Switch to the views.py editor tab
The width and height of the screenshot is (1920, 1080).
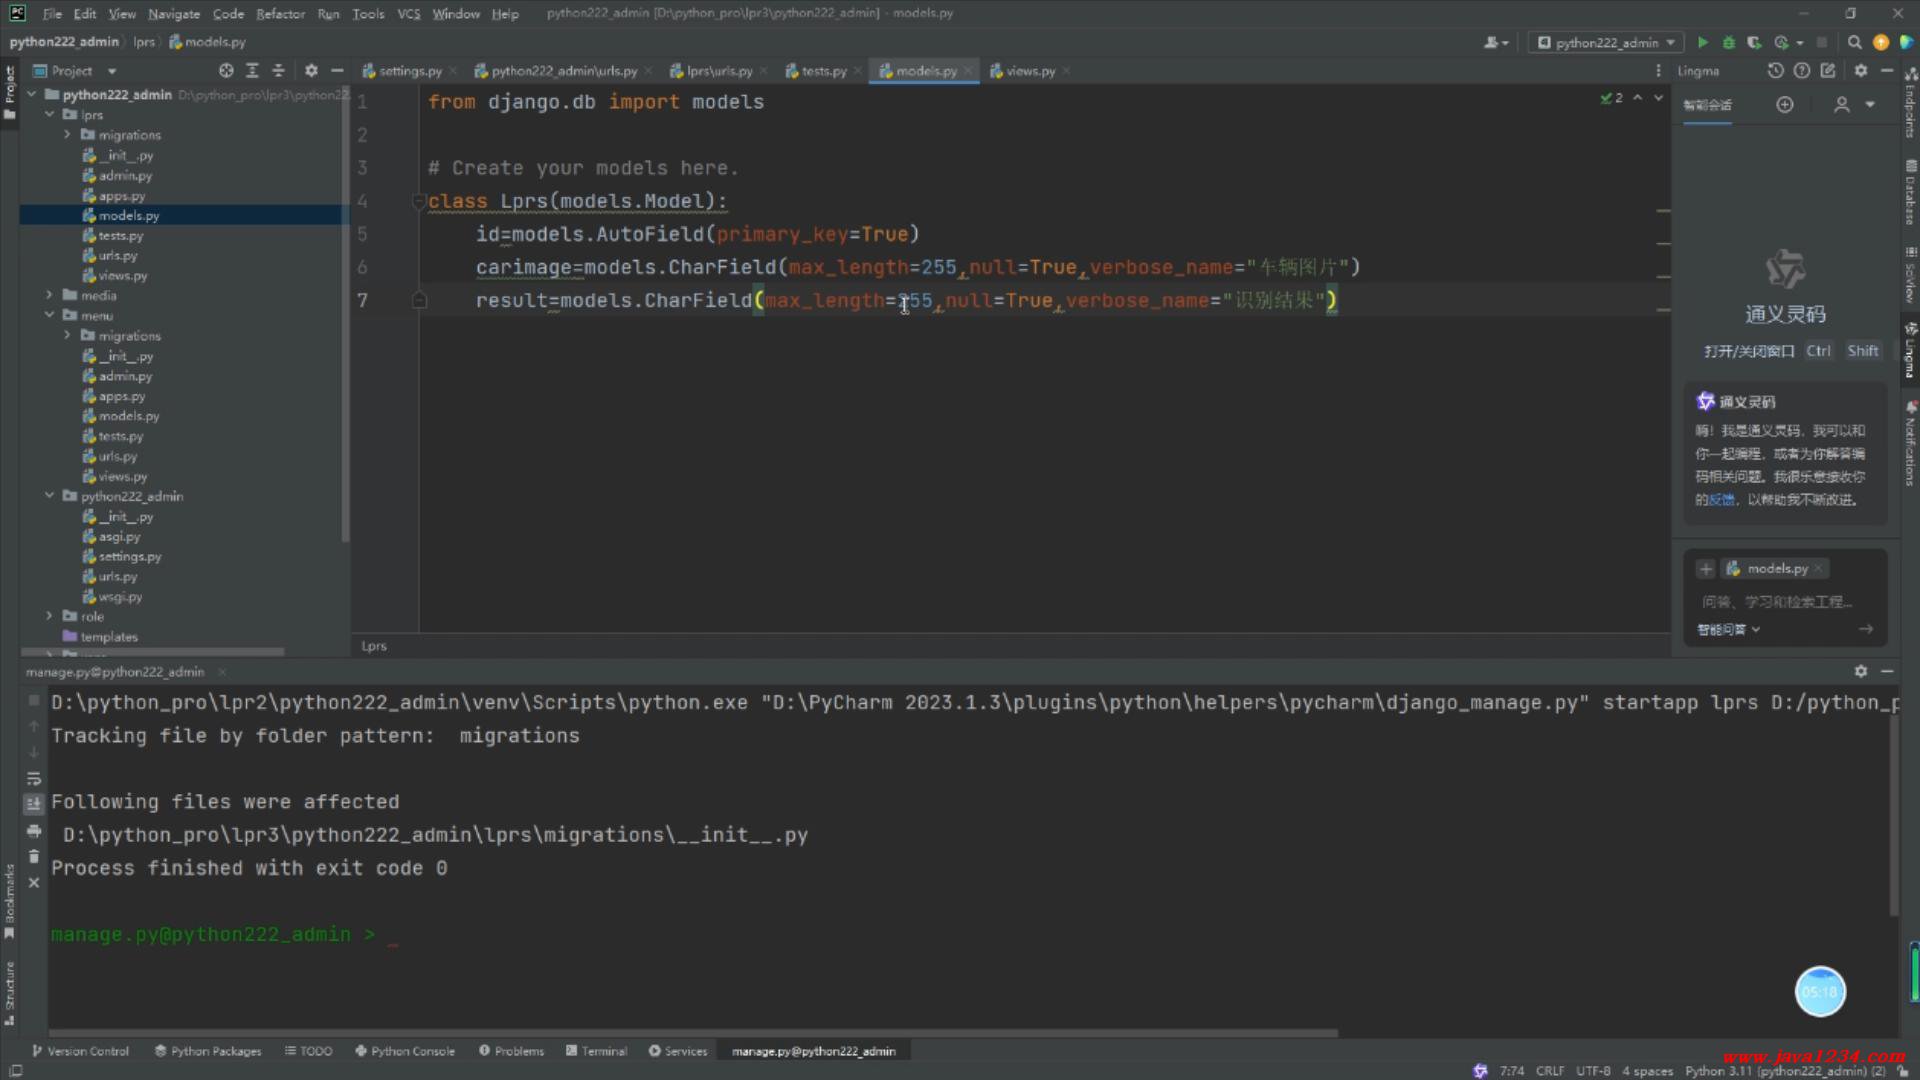tap(1029, 71)
